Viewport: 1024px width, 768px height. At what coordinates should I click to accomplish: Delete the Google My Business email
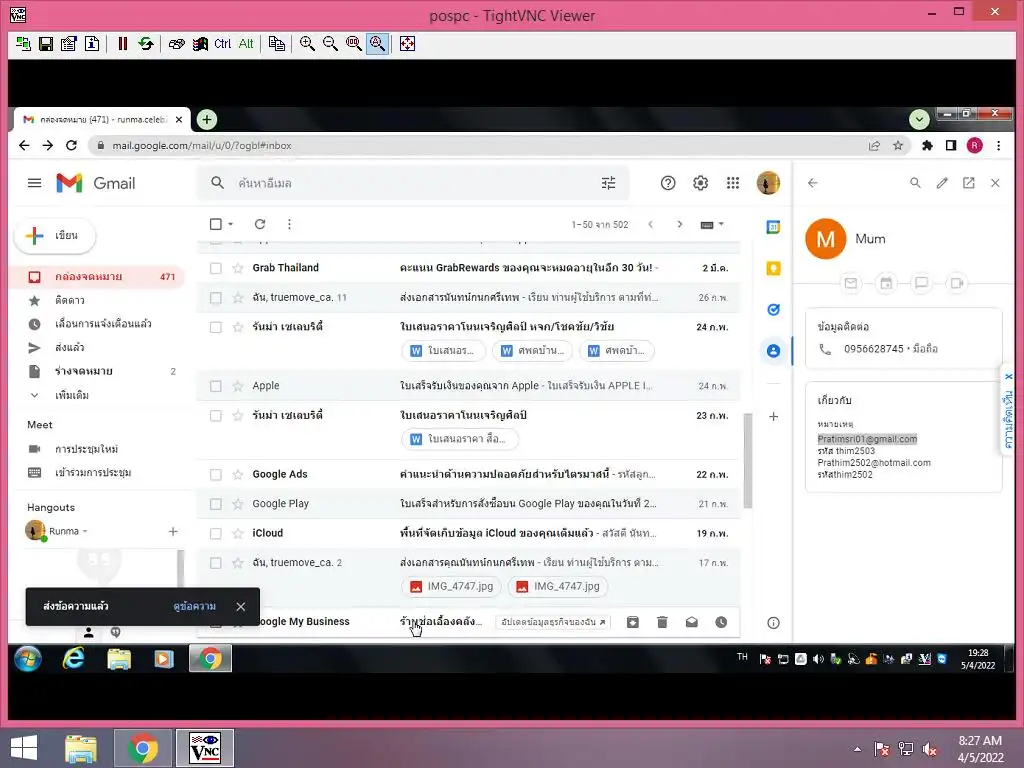[x=662, y=622]
